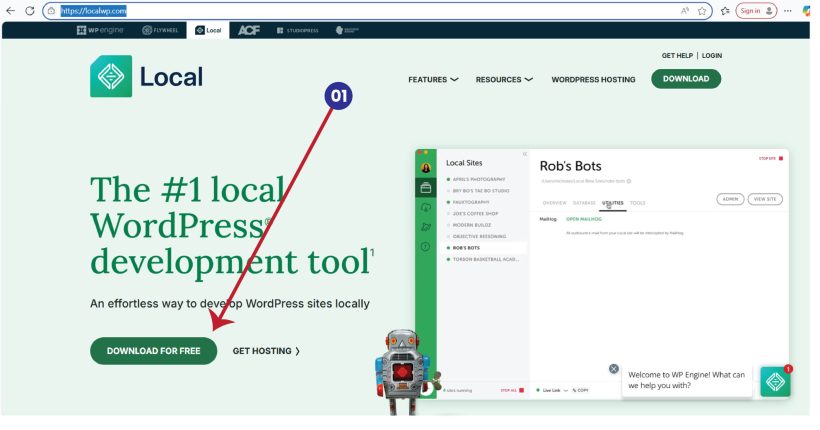Open Read aloud icon in address bar
Viewport: 820px width, 430px height.
(685, 10)
